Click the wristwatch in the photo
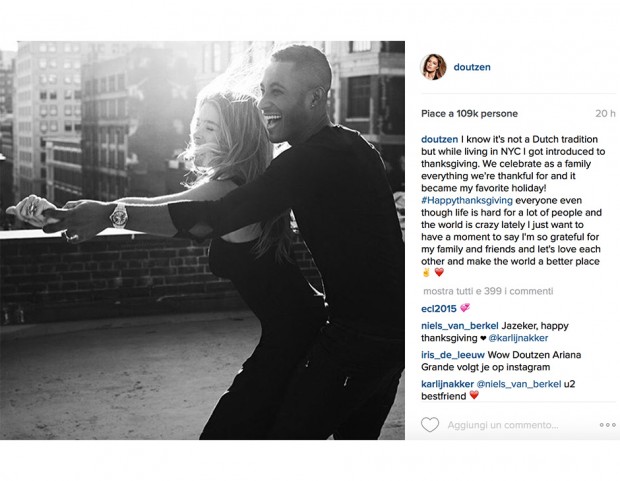Screen dimensions: 620x481 pos(119,216)
